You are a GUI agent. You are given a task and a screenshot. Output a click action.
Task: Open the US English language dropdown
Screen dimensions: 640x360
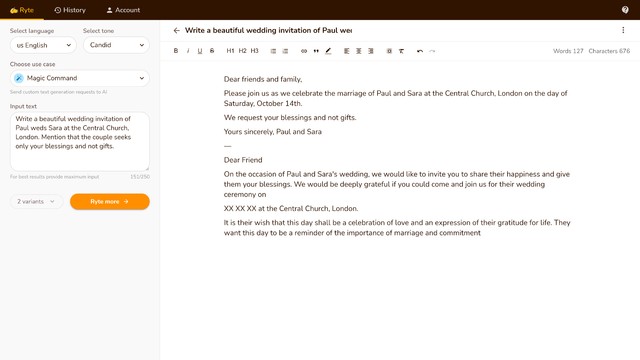43,45
